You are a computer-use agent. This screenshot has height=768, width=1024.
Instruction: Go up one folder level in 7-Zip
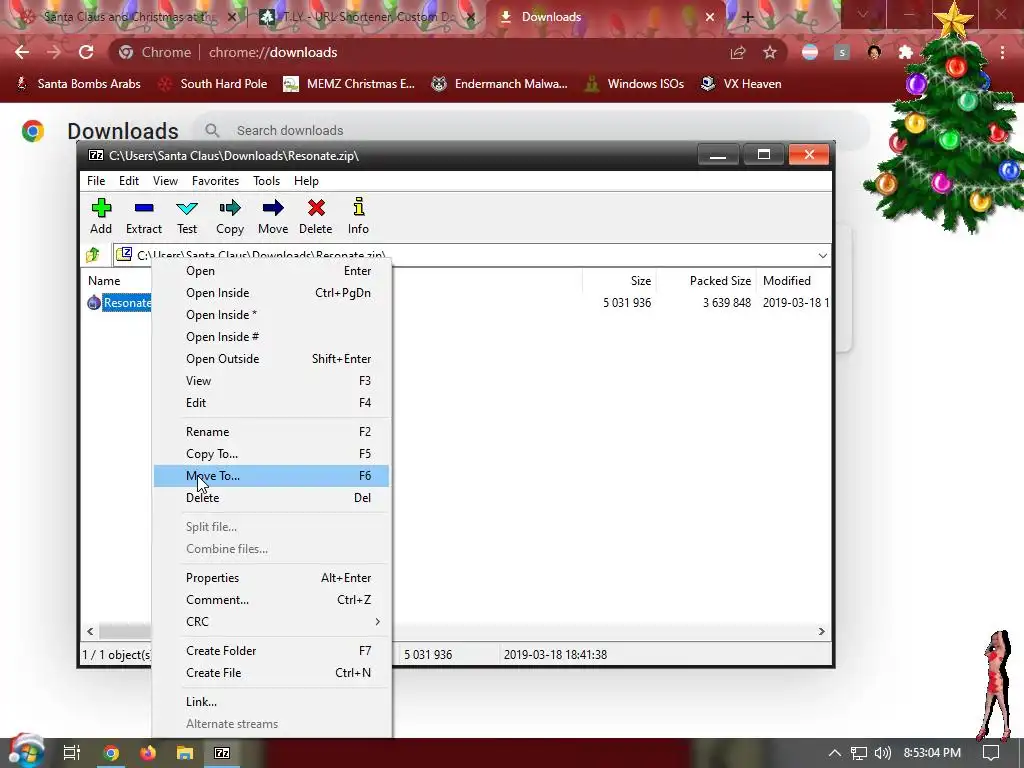(93, 255)
